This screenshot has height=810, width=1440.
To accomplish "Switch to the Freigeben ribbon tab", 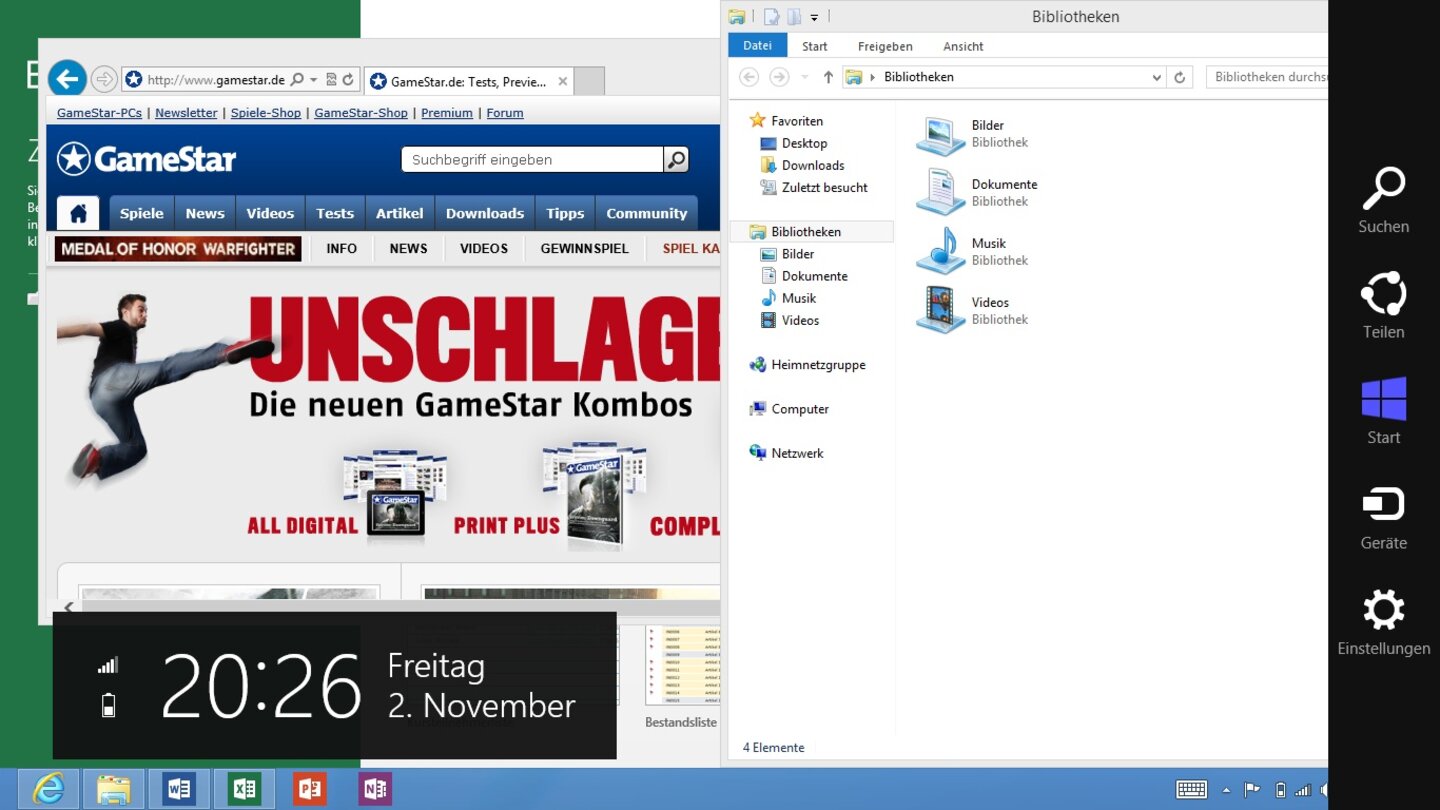I will click(885, 46).
